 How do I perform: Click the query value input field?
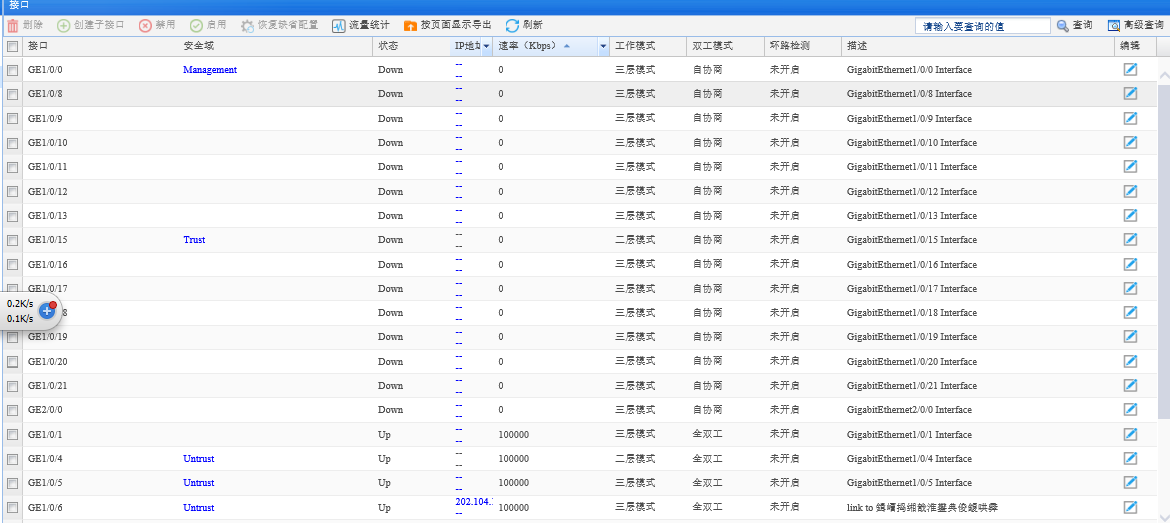(982, 26)
